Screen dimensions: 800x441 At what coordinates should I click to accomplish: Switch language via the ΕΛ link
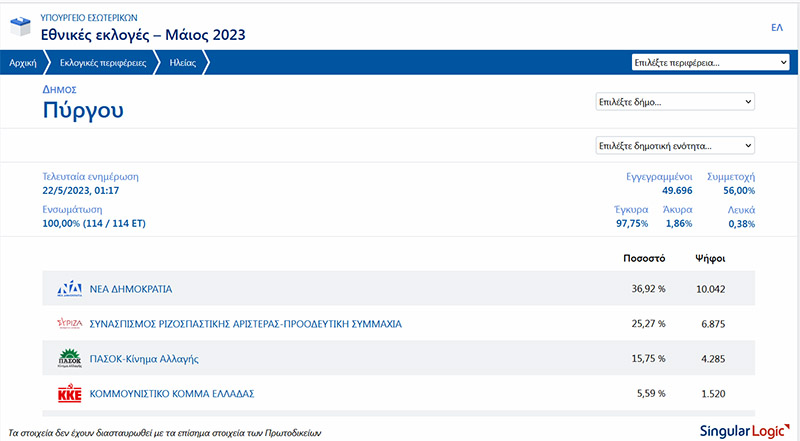776,27
